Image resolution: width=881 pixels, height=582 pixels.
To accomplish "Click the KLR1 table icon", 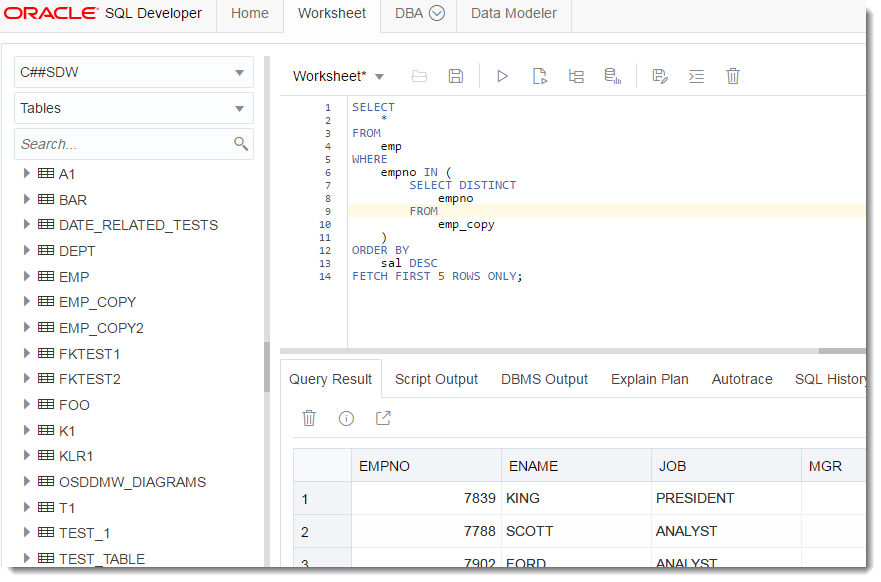I will 46,455.
